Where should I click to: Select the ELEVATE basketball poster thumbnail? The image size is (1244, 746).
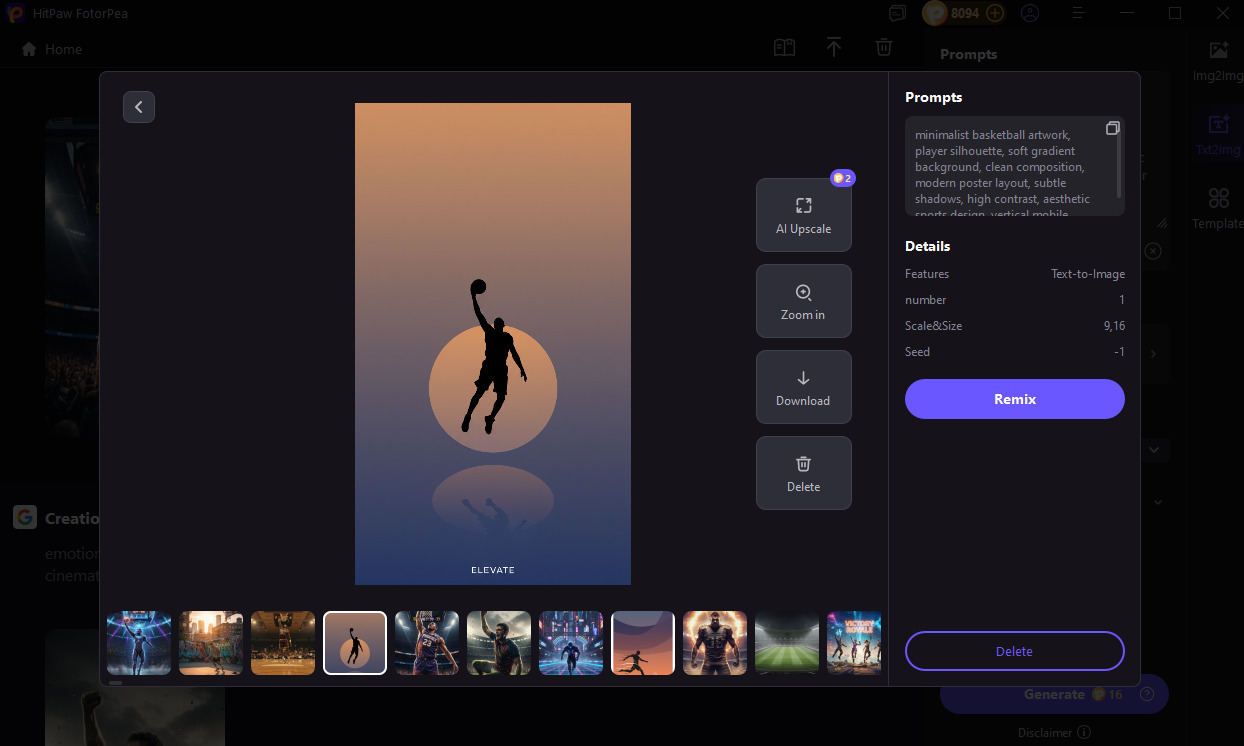pos(354,642)
